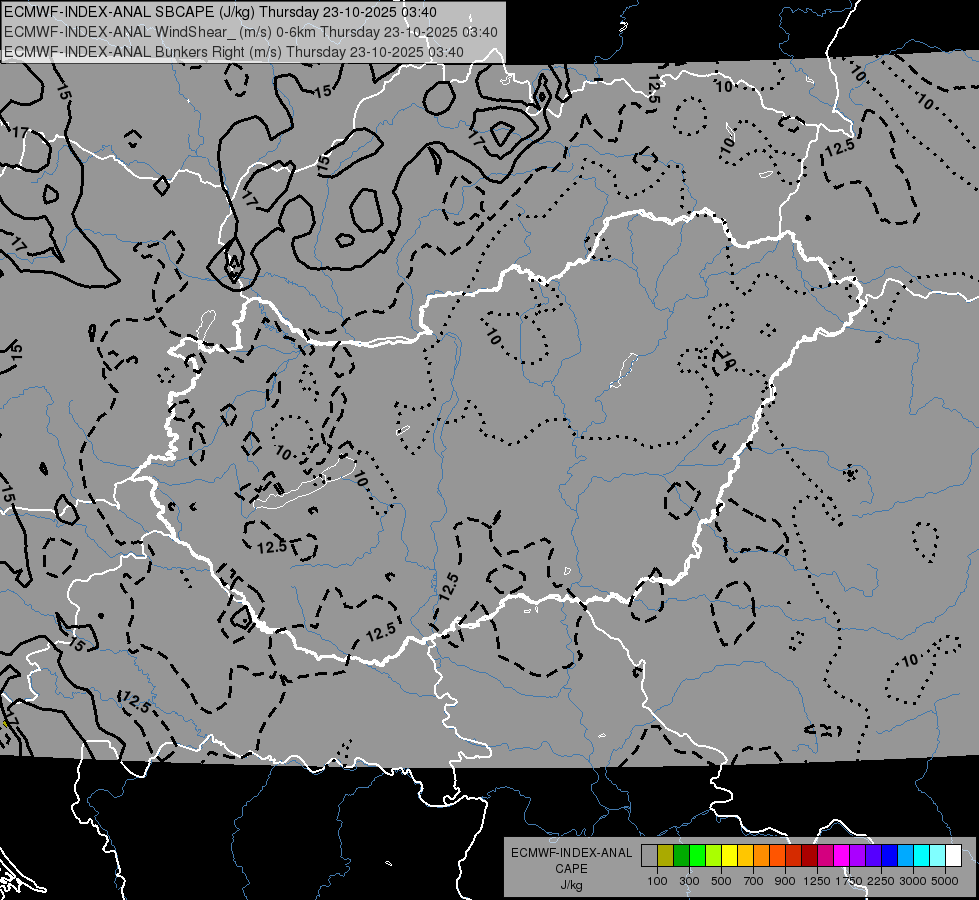Select the bright magenta legend swatch
The image size is (979, 900).
tap(842, 856)
